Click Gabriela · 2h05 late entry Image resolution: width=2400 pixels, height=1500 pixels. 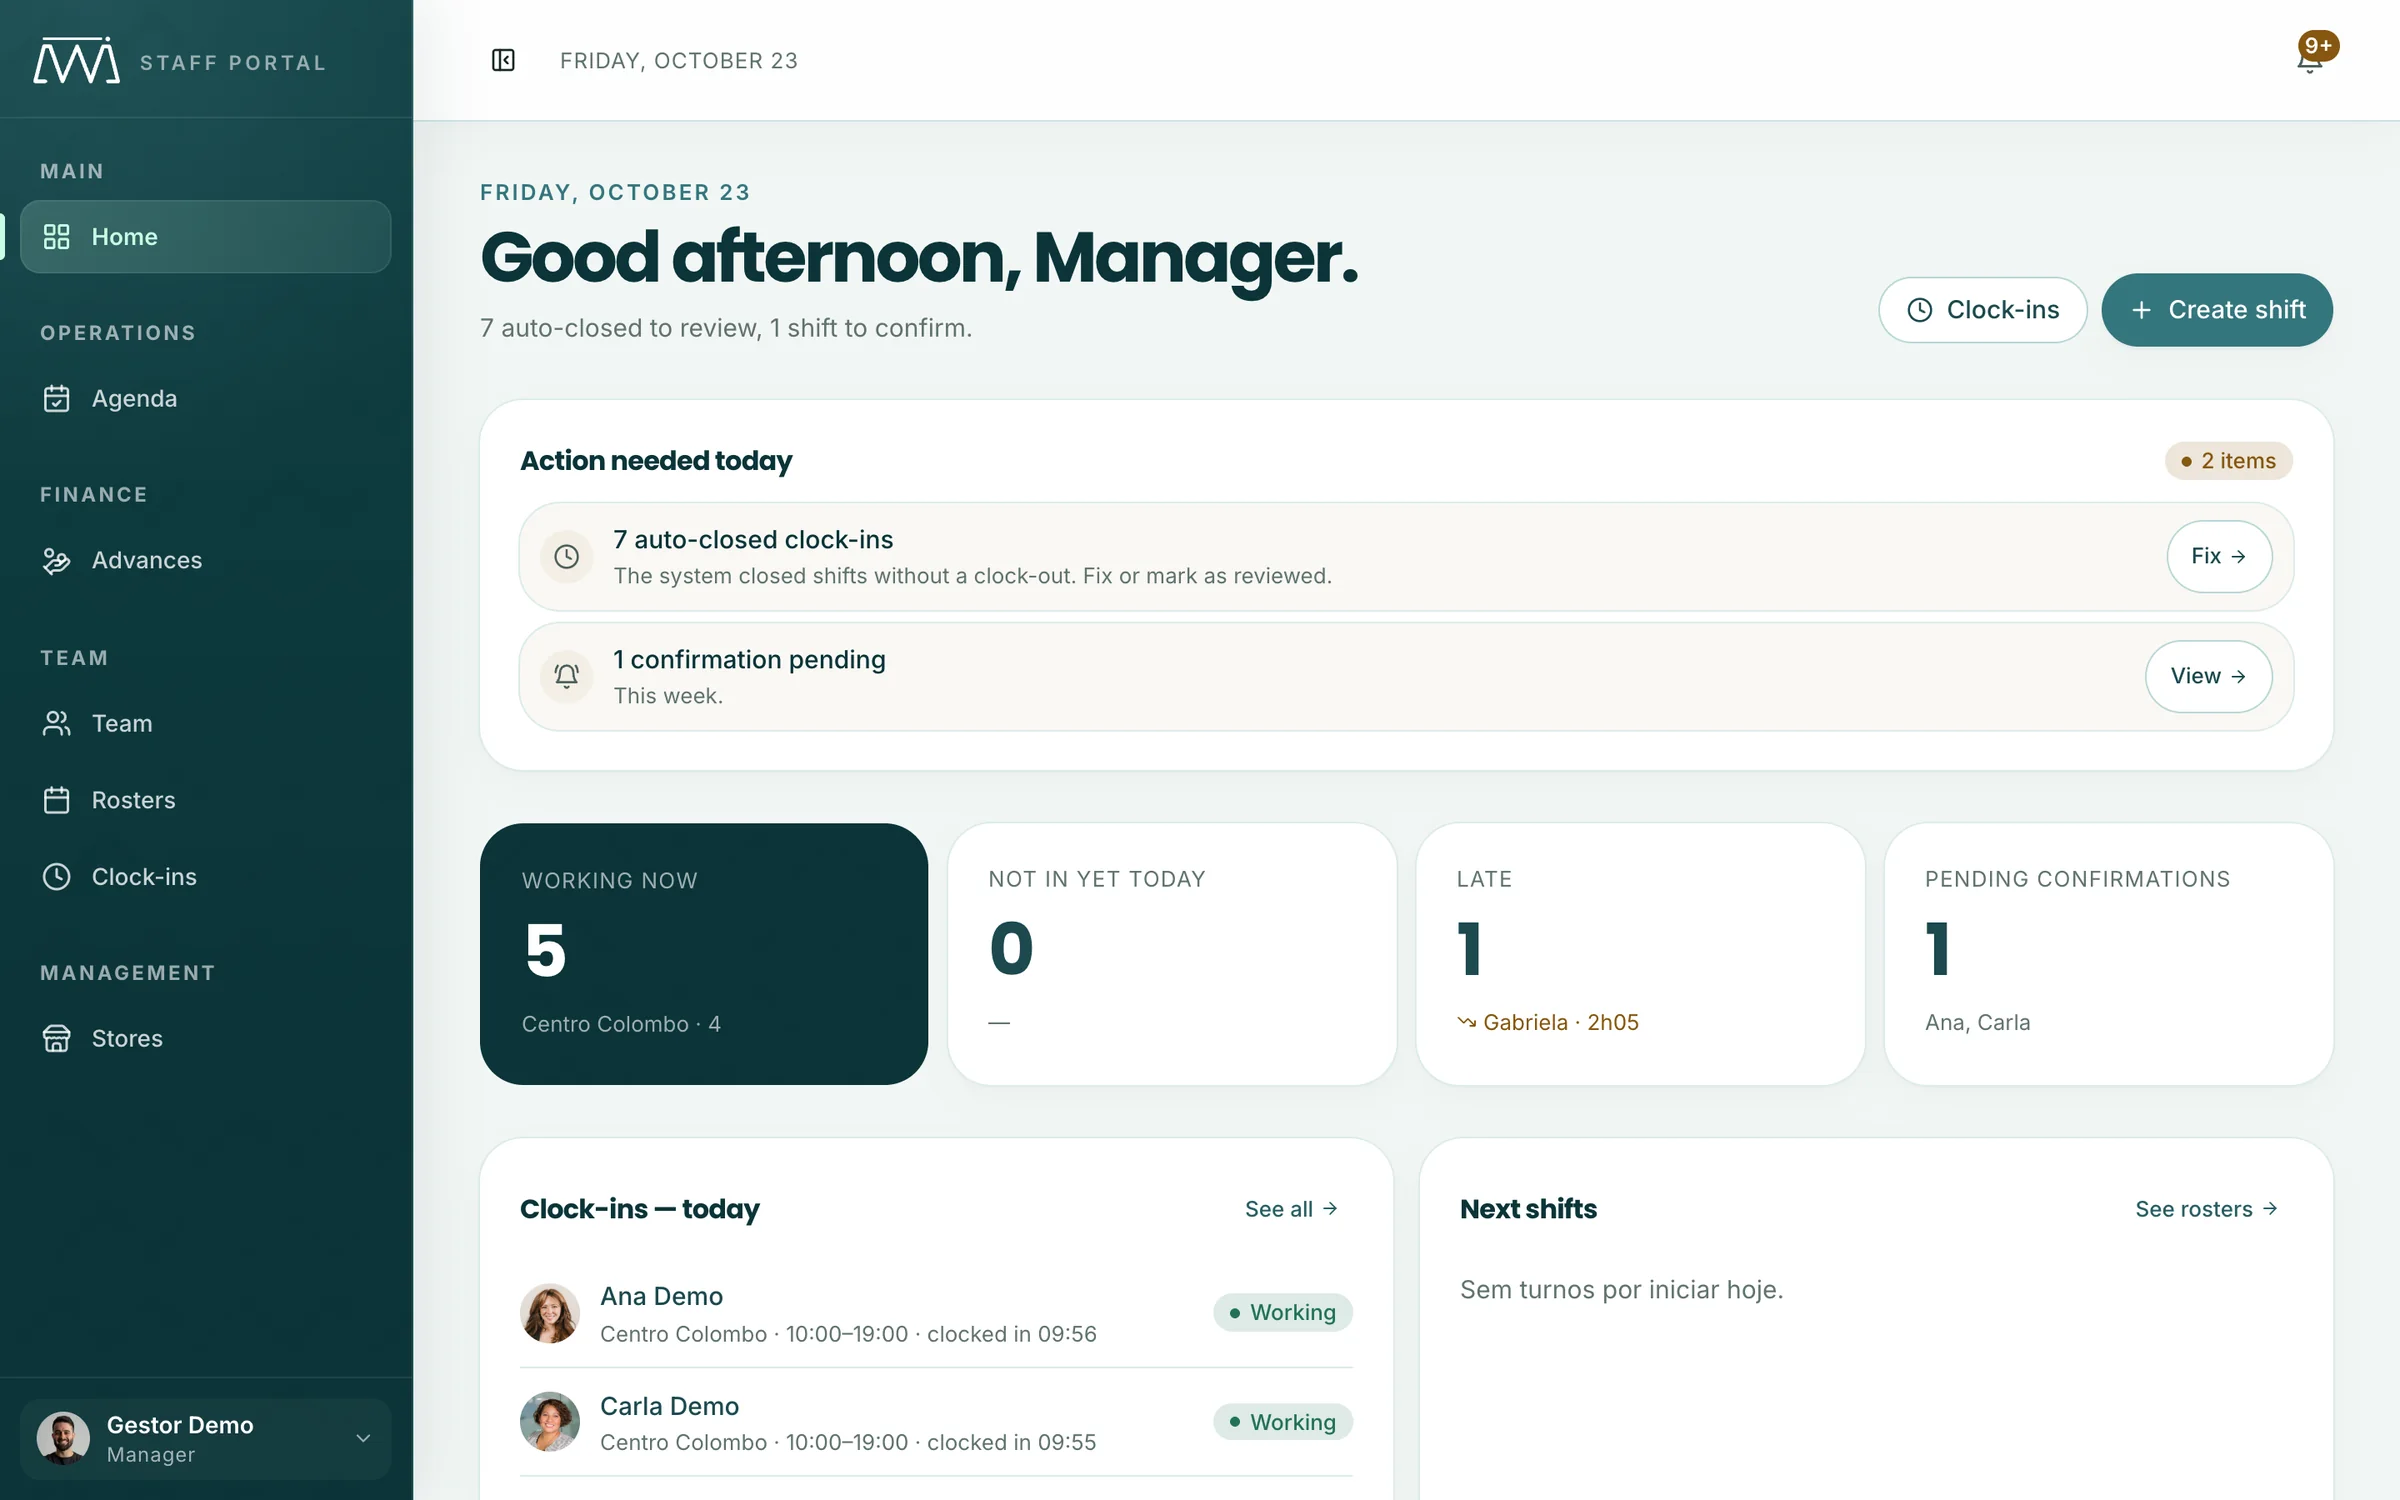1548,1022
